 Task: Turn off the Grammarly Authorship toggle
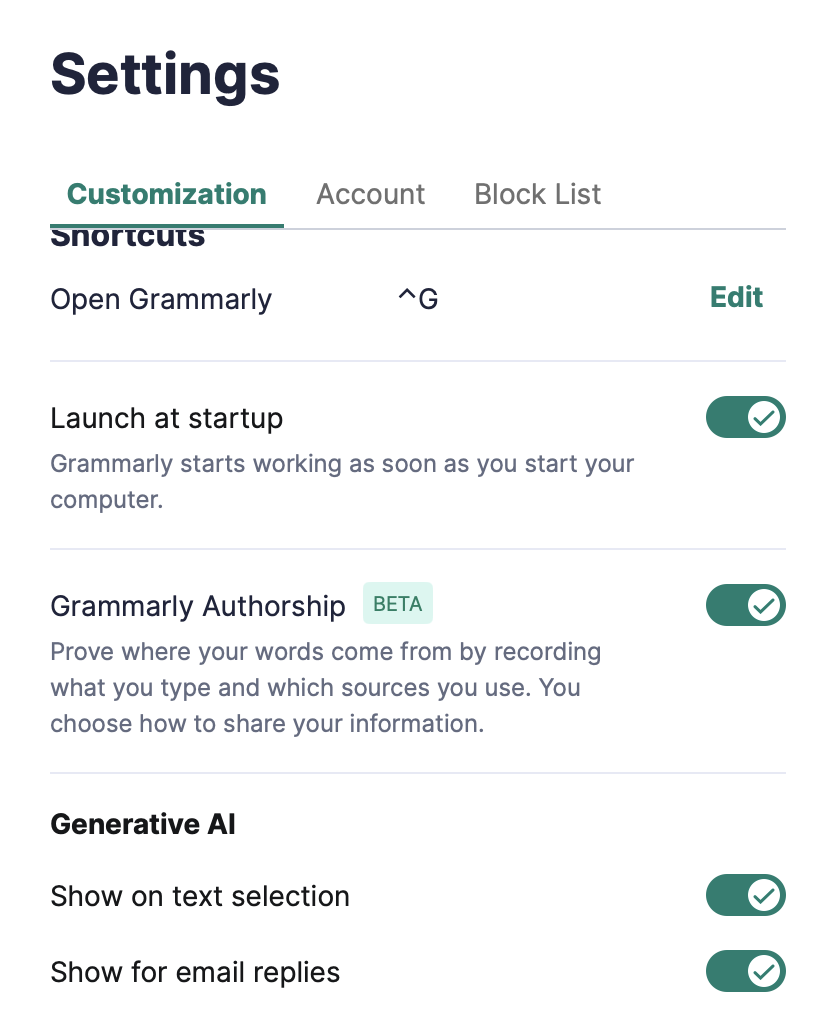745,605
